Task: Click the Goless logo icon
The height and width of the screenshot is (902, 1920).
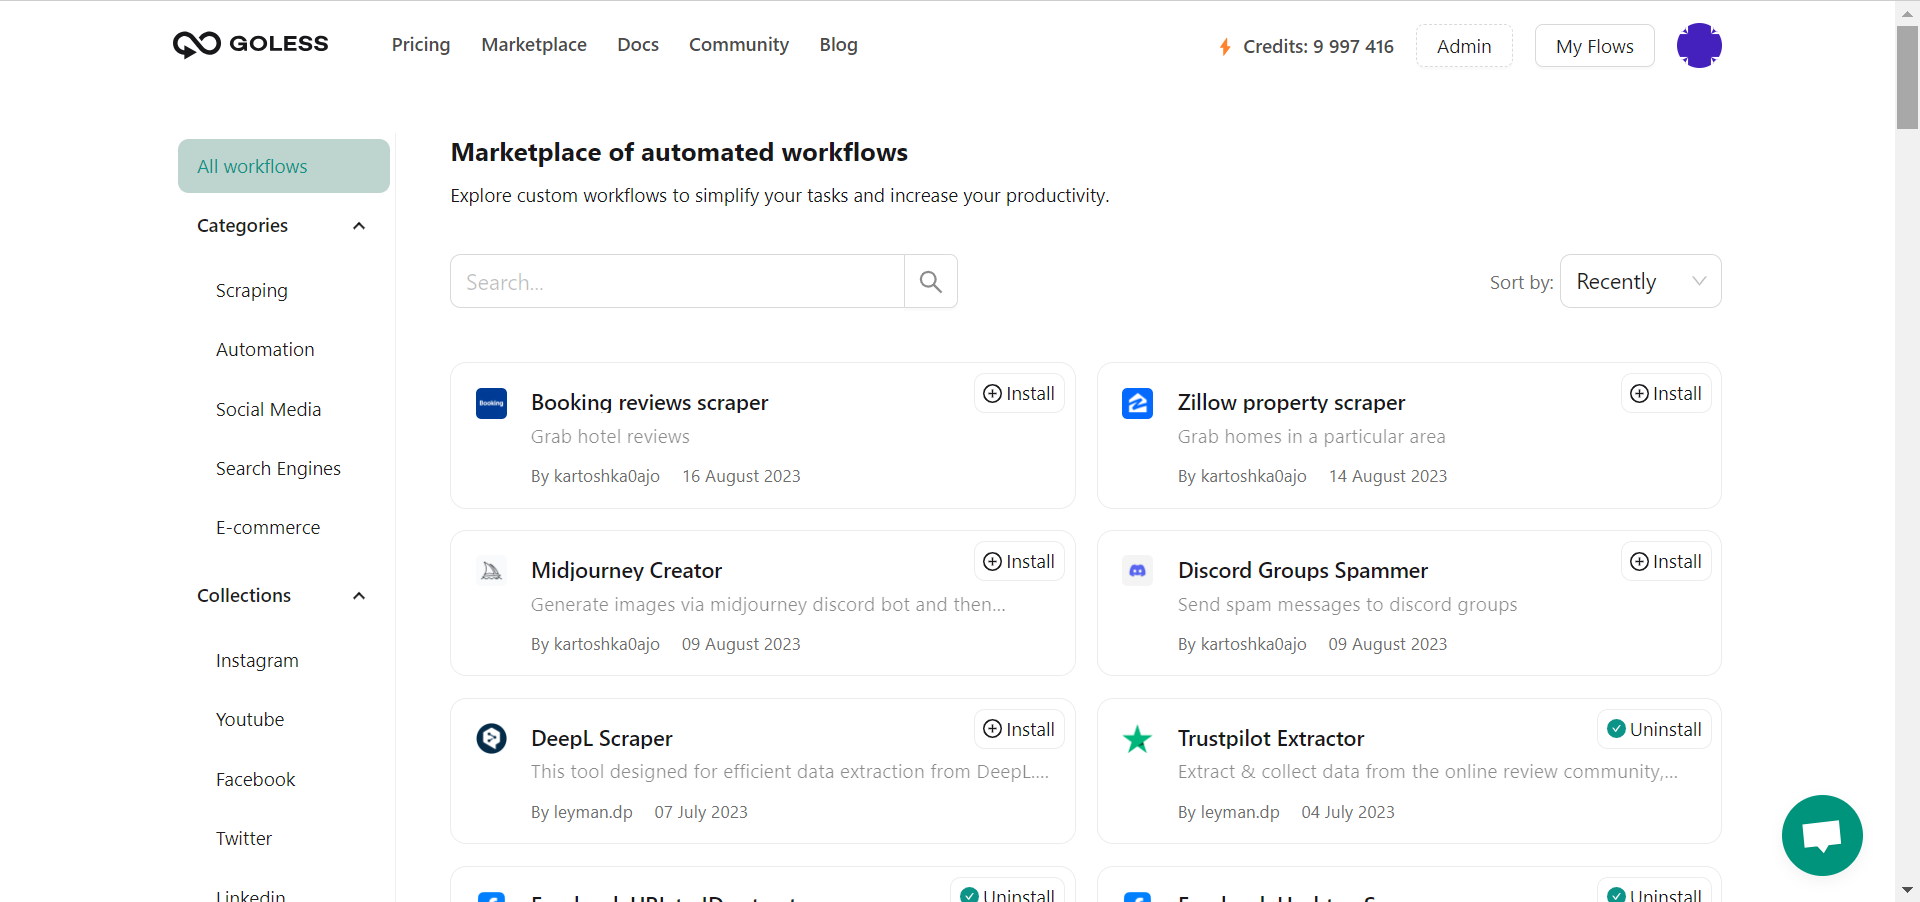Action: tap(196, 44)
